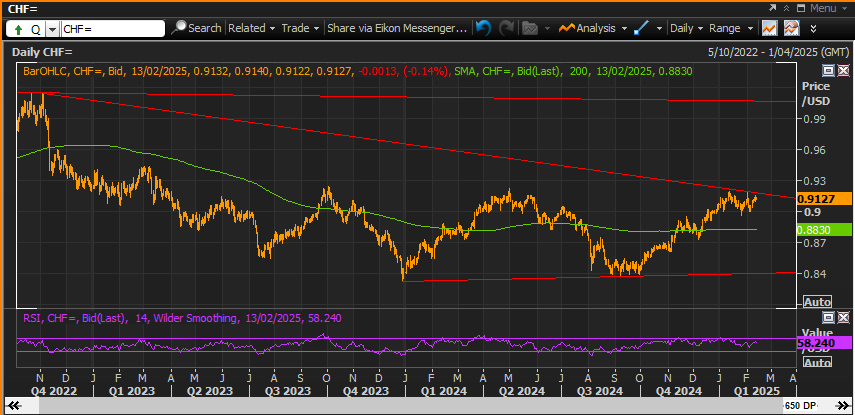Screen dimensions: 855x415
Task: Close the RSI panel
Action: click(x=844, y=317)
